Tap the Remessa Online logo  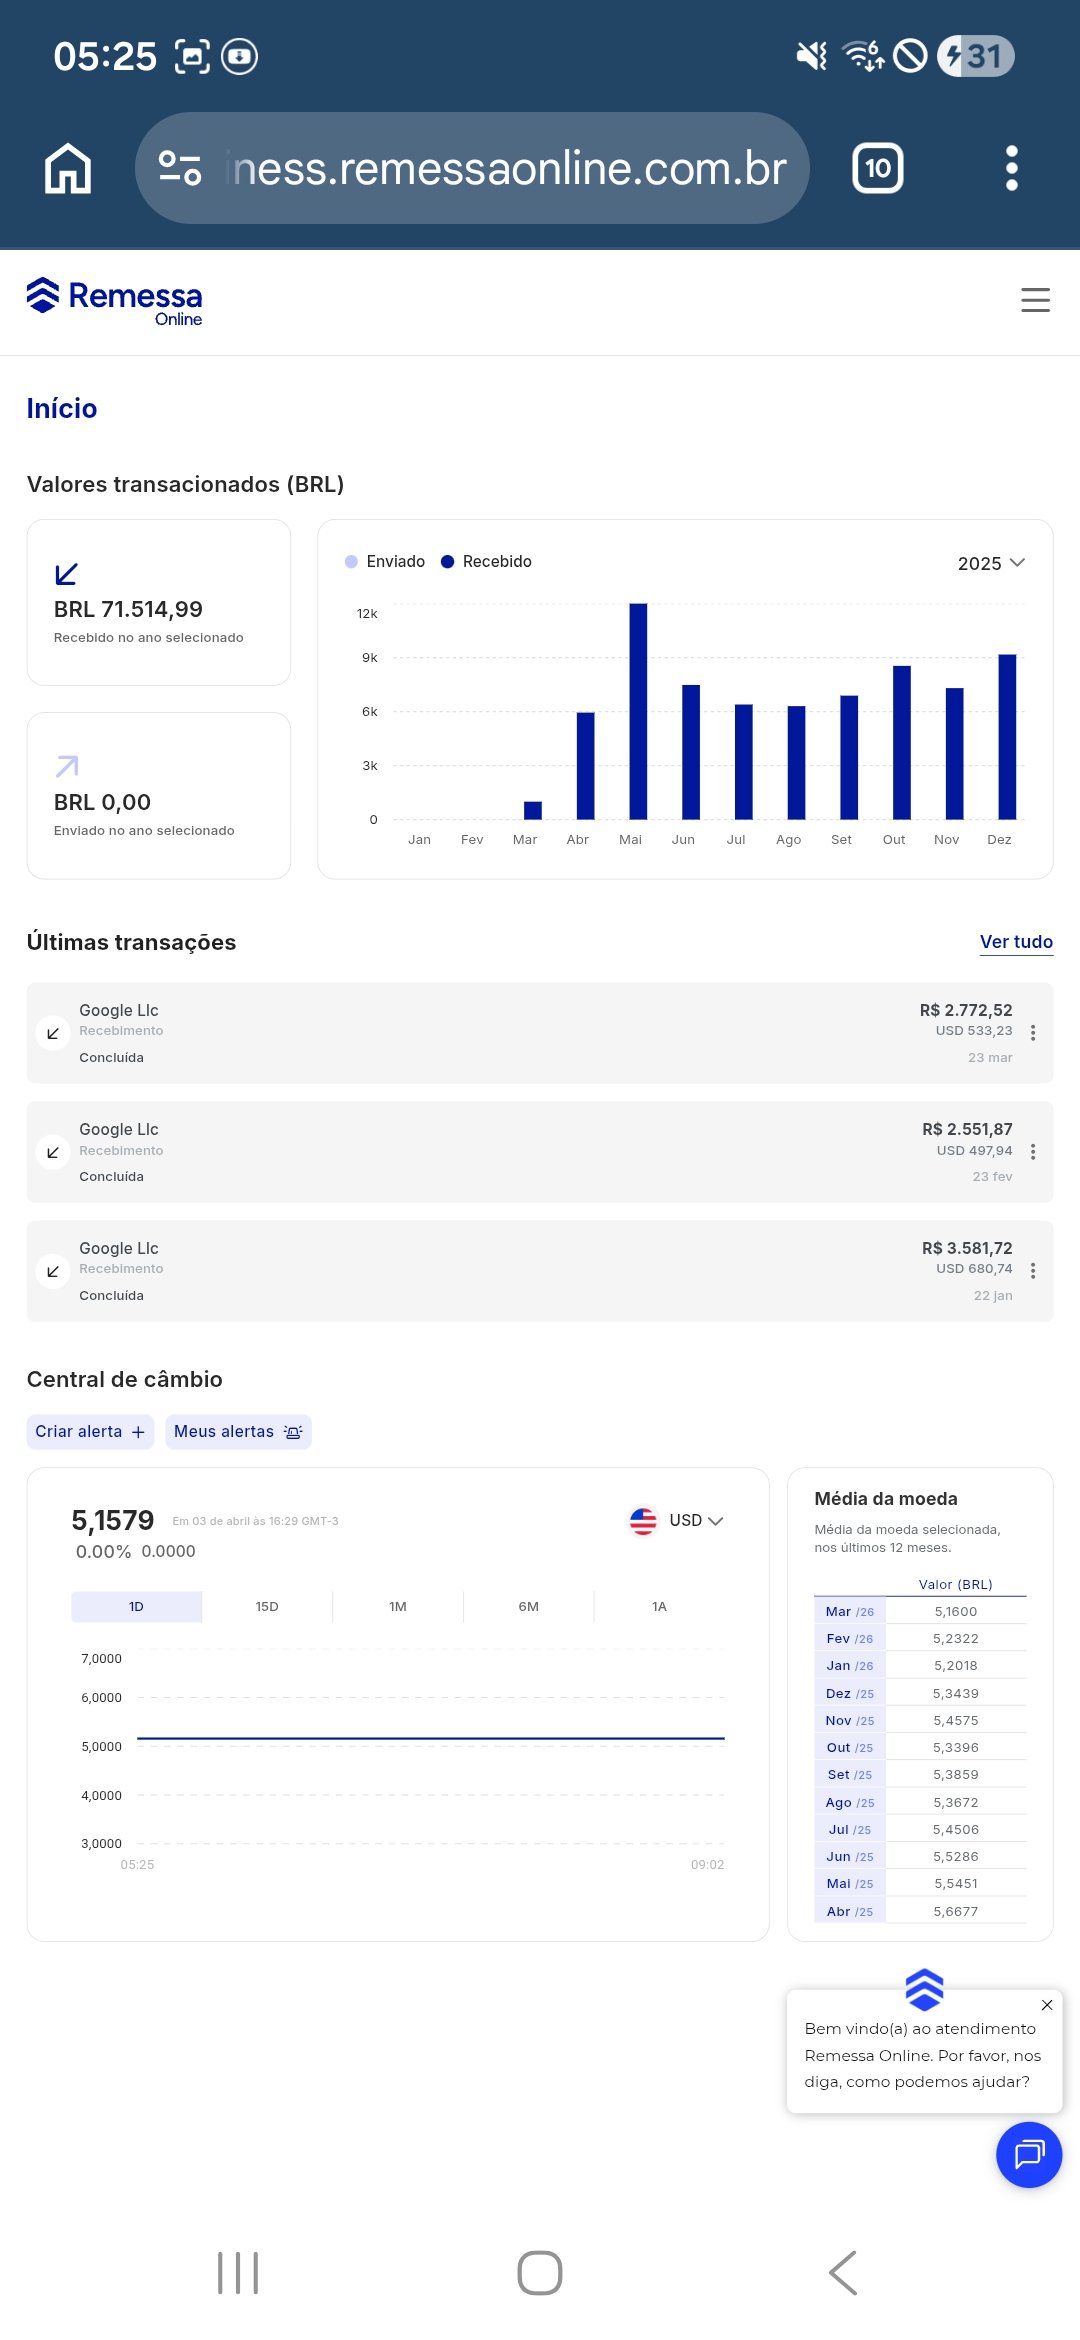click(x=114, y=301)
